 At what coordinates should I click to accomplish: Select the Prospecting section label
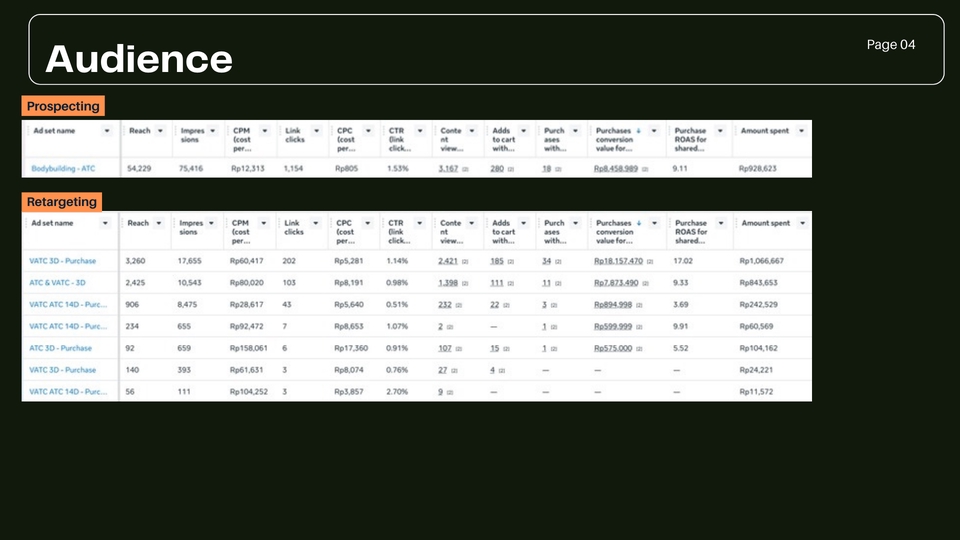coord(62,106)
